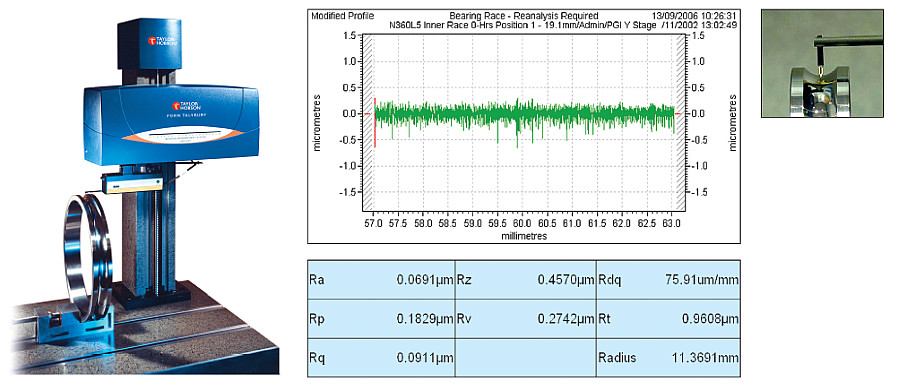The image size is (898, 385).
Task: Click the stylus probe photo thumbnail
Action: [822, 64]
